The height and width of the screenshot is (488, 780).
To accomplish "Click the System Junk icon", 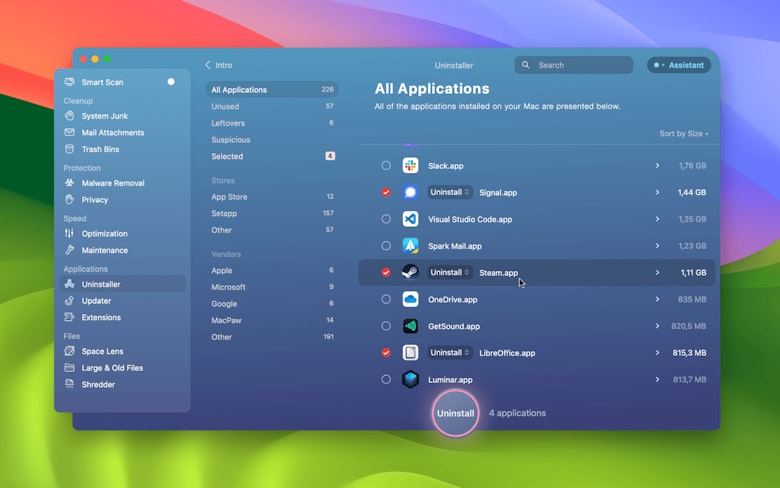I will (70, 115).
